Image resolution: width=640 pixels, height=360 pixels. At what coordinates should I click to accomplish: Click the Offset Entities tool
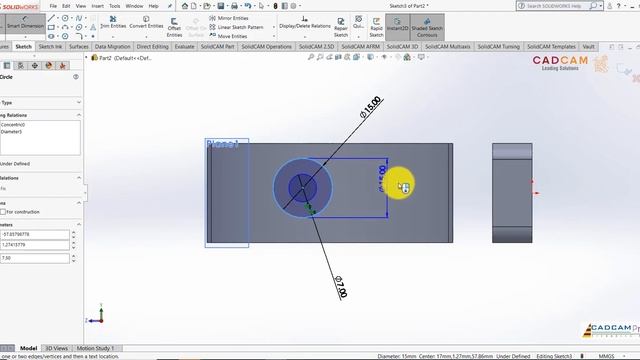[x=174, y=27]
